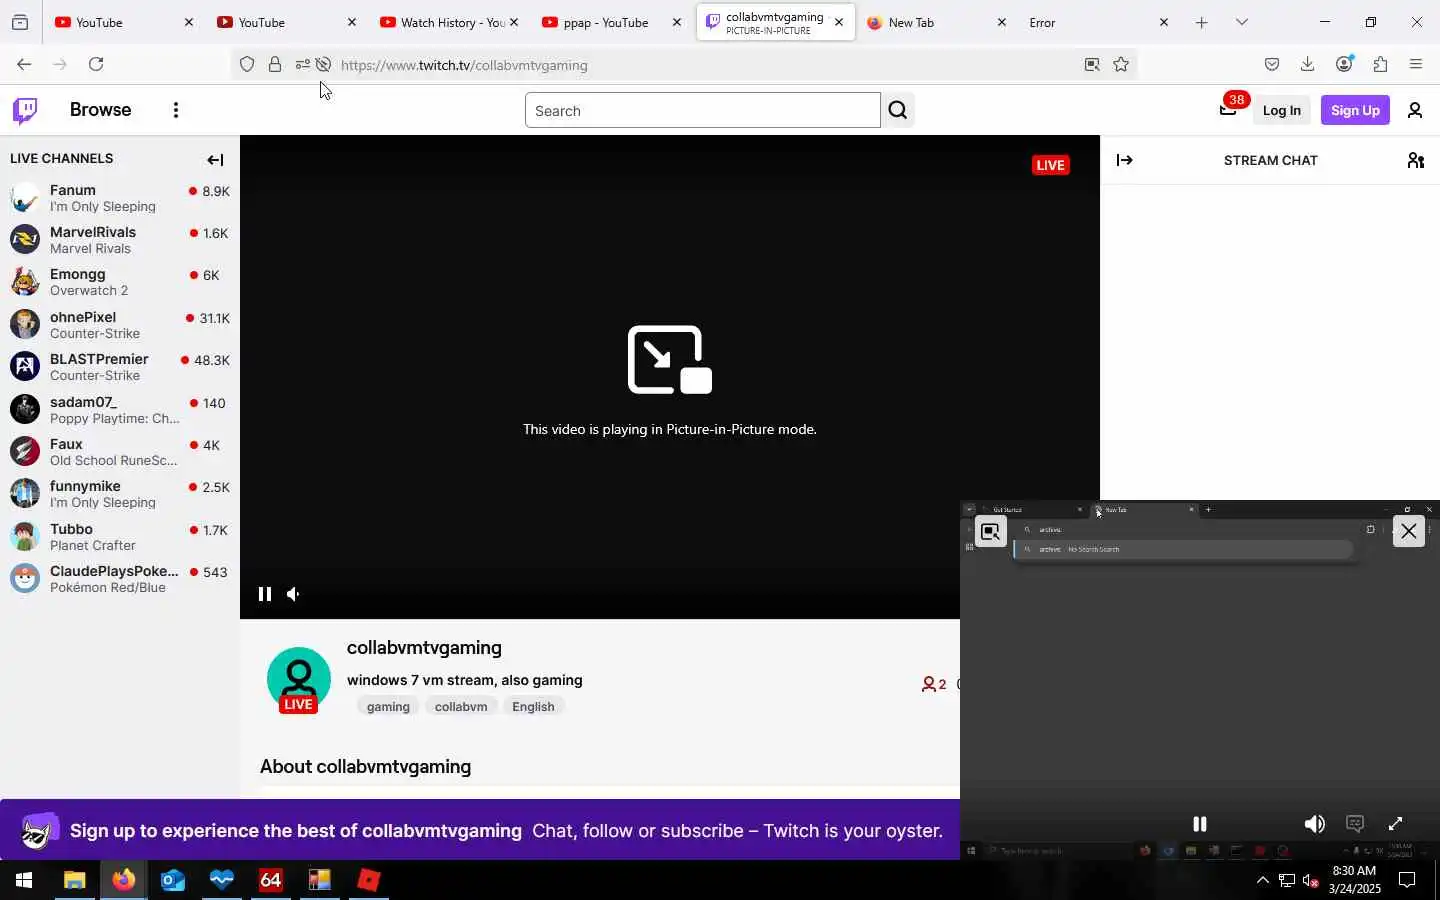Click the Sign Up button
Viewport: 1440px width, 900px height.
point(1355,110)
